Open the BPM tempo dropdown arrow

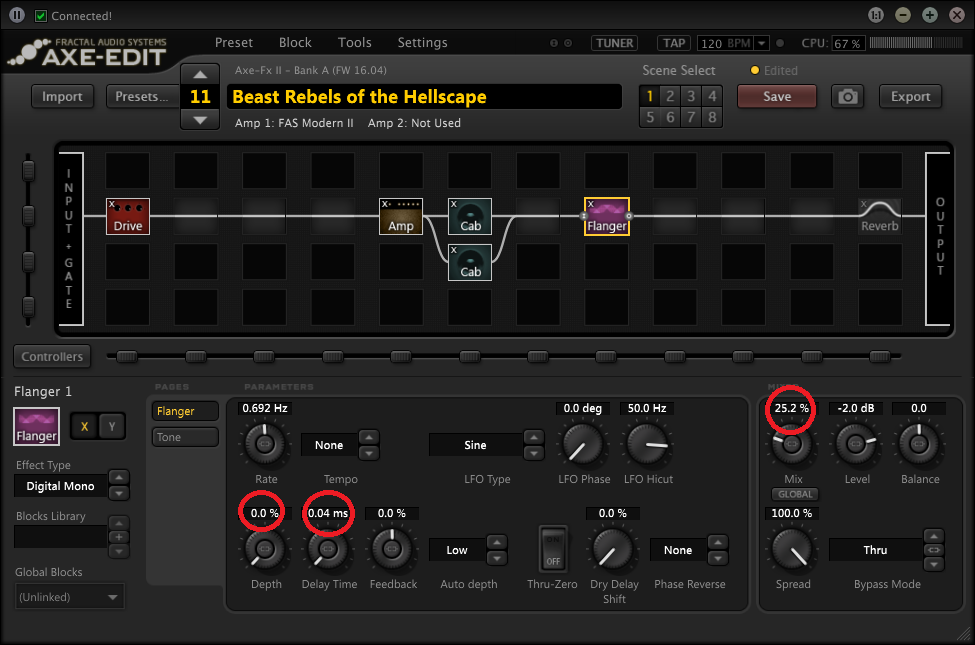(762, 44)
